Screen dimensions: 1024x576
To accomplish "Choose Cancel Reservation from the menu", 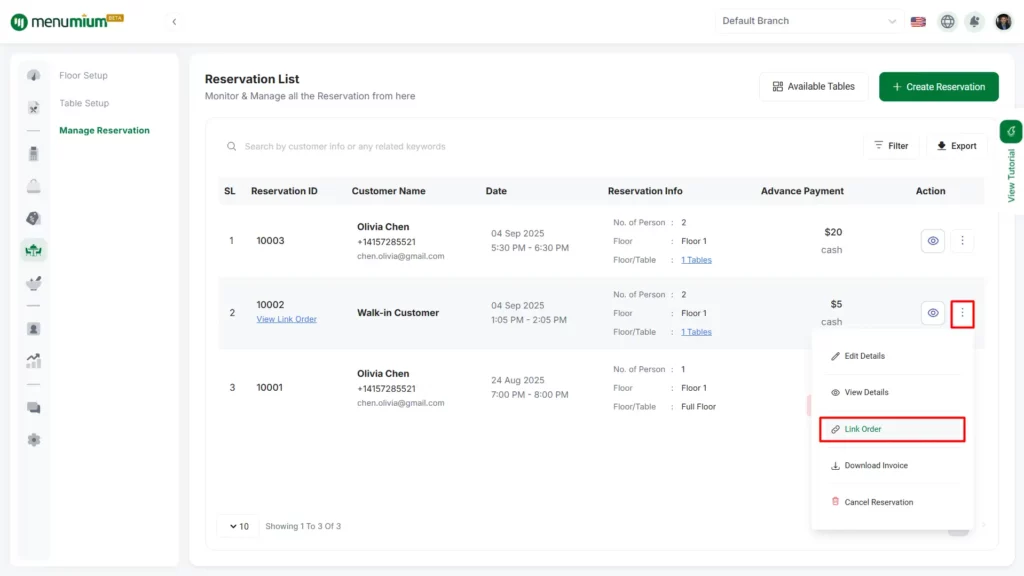I will tap(891, 502).
